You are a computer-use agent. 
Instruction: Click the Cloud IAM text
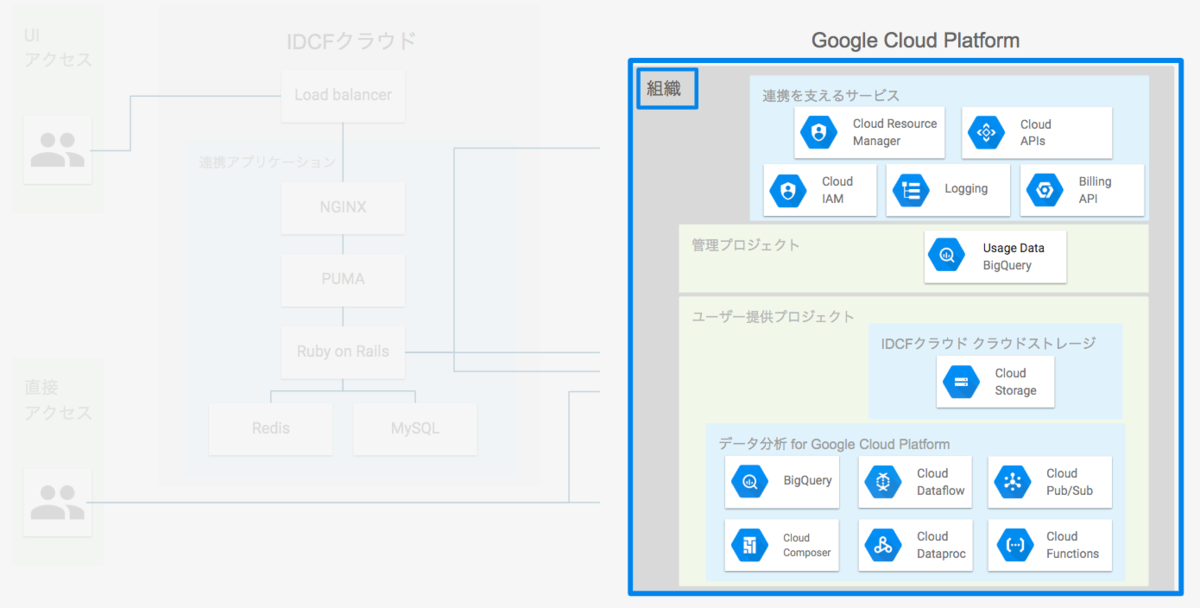click(x=837, y=190)
